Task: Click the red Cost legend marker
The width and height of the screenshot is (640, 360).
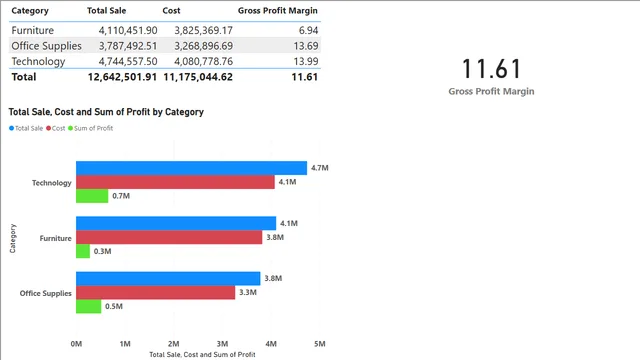Action: [x=49, y=128]
